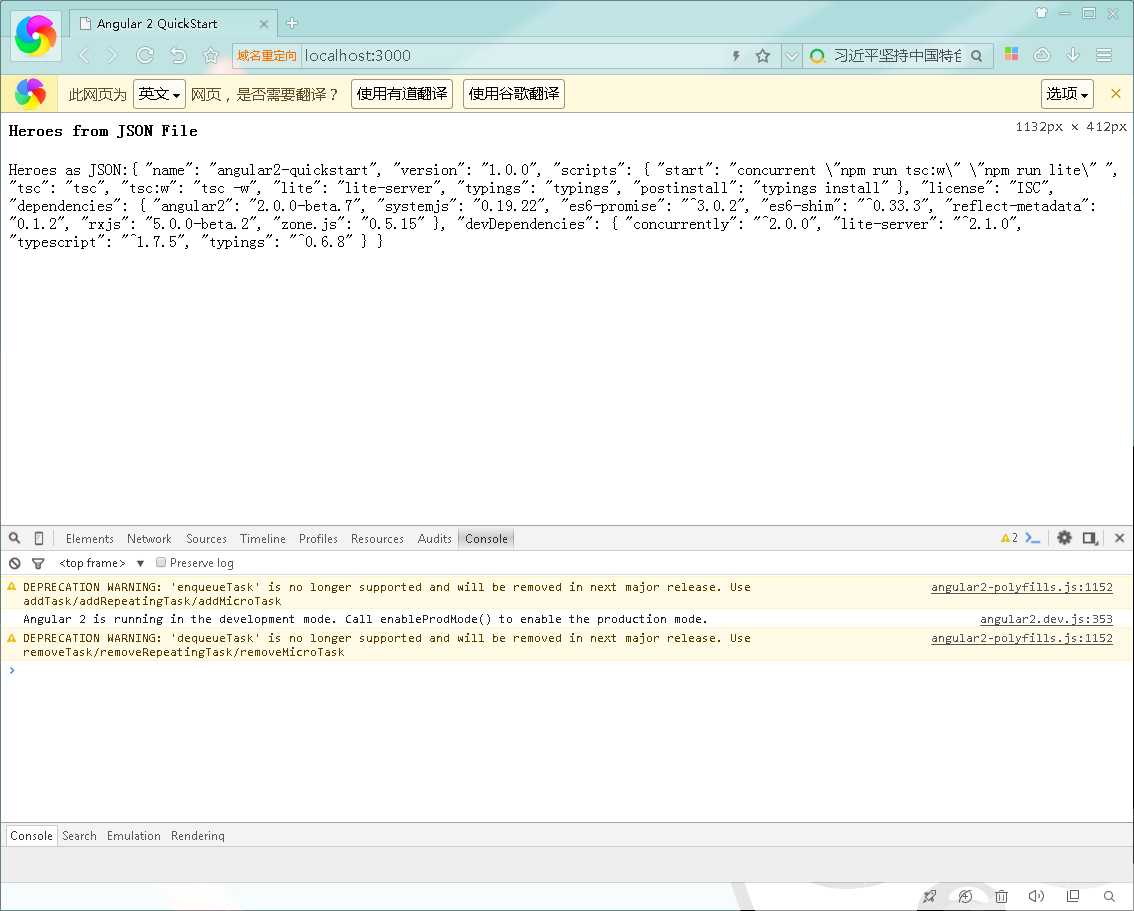1134x911 pixels.
Task: Enable the Preserve log checkbox
Action: click(x=161, y=562)
